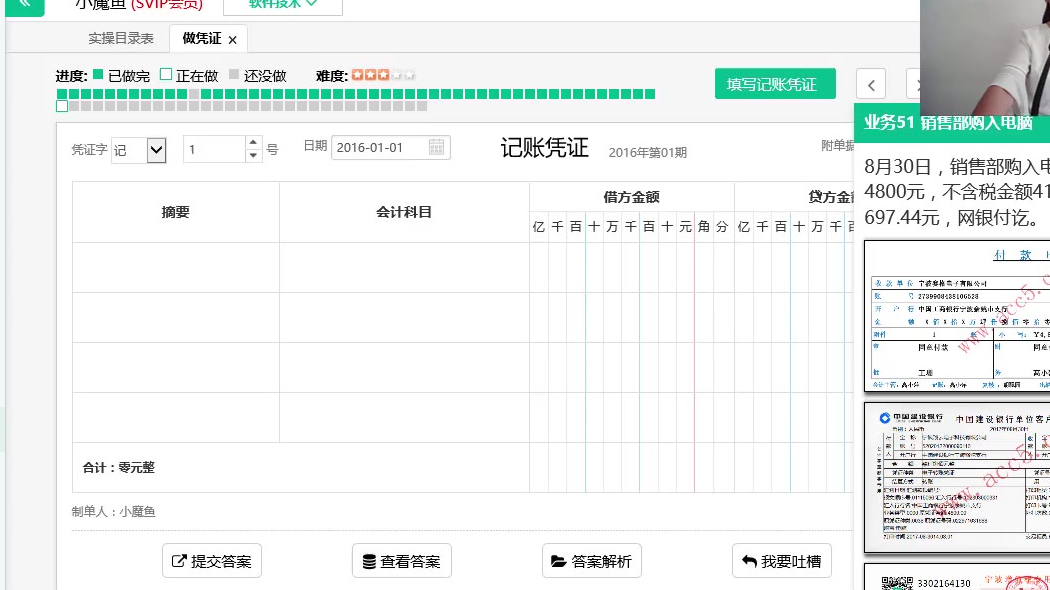Click the 提交答案 button
This screenshot has width=1050, height=590.
tap(212, 561)
